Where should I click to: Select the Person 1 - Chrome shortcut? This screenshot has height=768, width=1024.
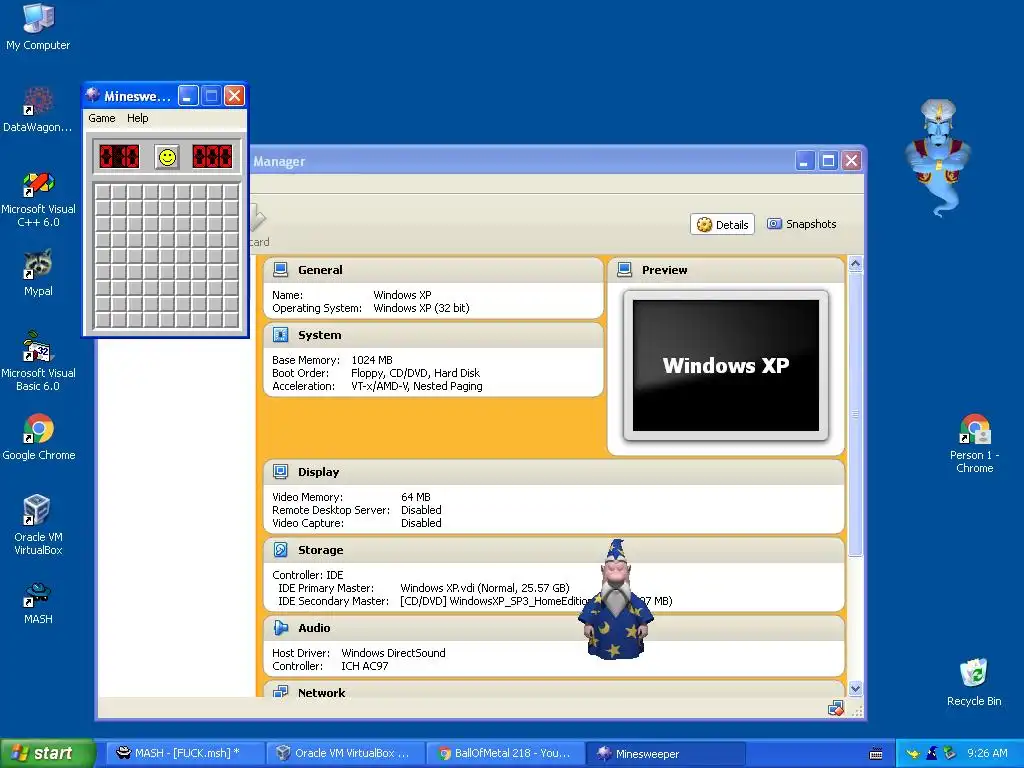(x=974, y=444)
